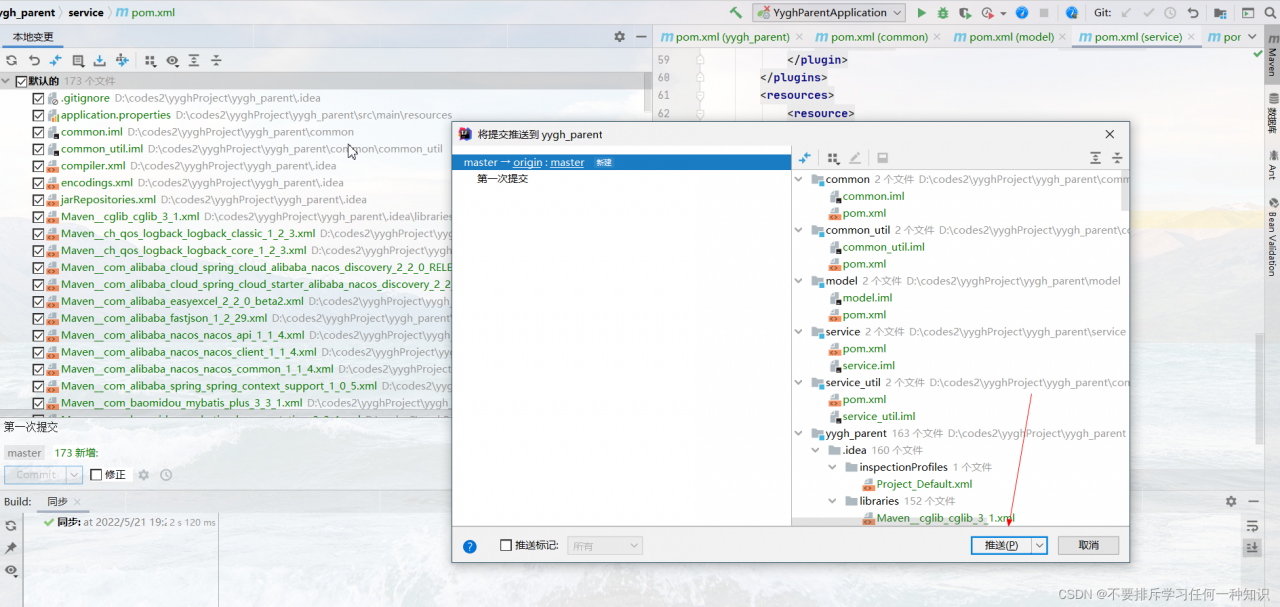Collapse the common module in push tree

click(799, 180)
